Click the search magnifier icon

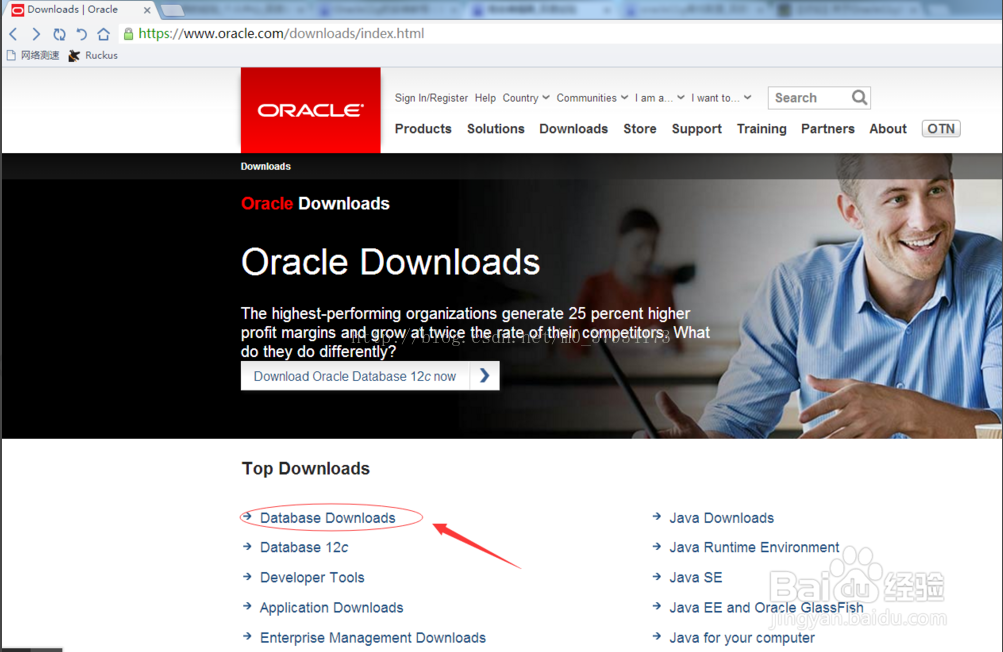click(x=859, y=97)
